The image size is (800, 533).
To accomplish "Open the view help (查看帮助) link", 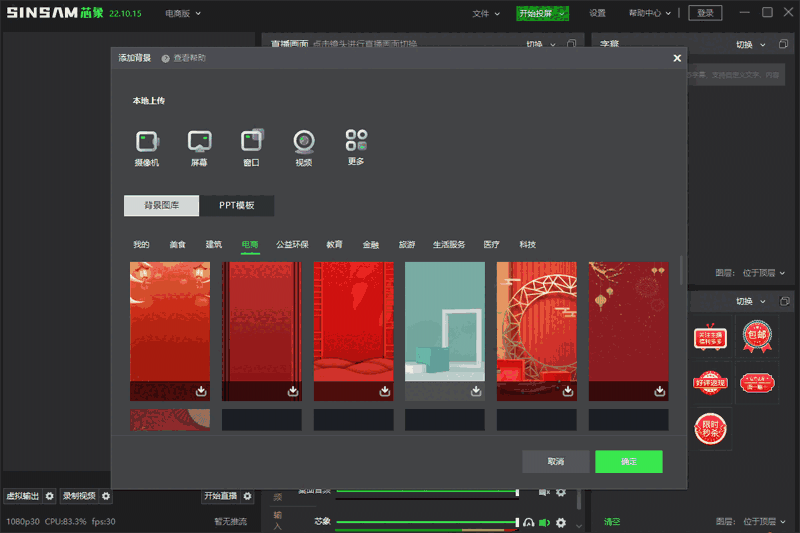I will point(184,59).
